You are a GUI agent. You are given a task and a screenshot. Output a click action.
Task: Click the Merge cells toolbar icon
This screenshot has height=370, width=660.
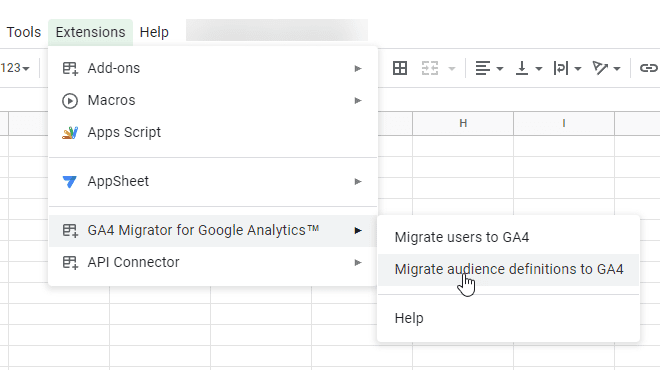coord(430,68)
